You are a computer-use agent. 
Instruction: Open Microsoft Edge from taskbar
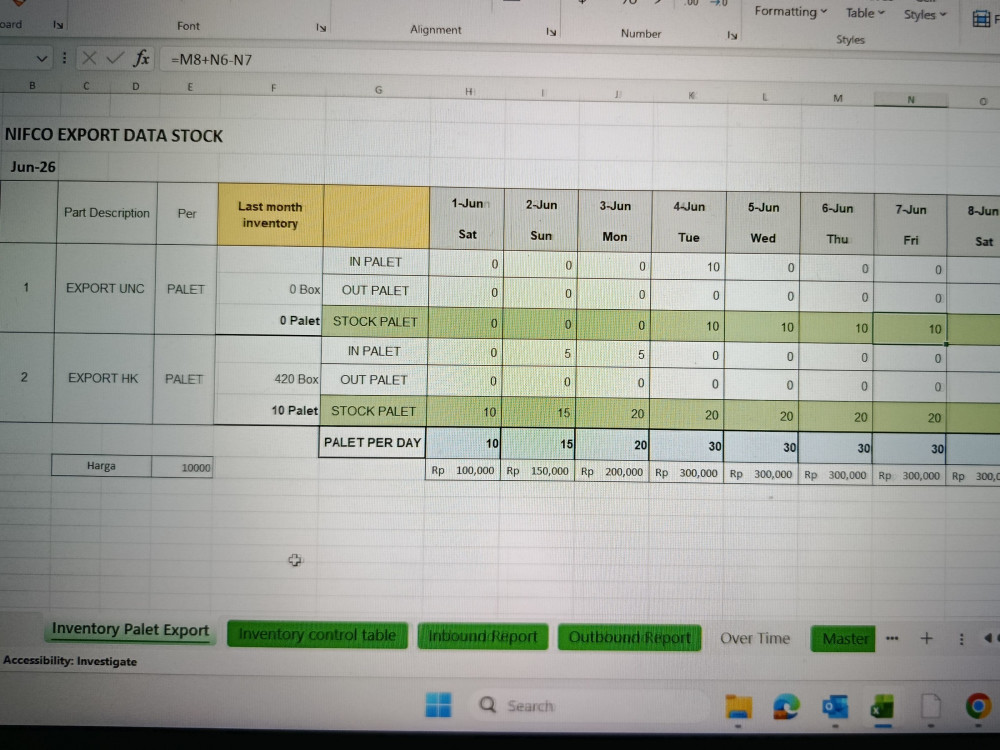click(786, 707)
